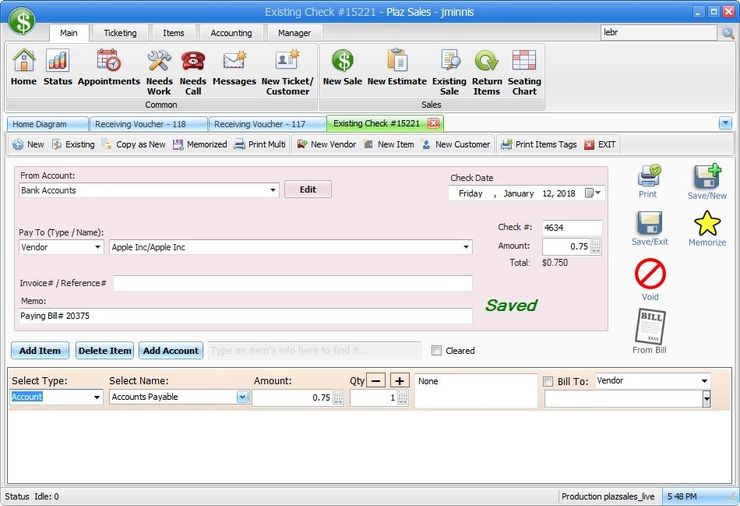The height and width of the screenshot is (506, 740).
Task: Open Memorized checks toolbar item
Action: tap(200, 144)
